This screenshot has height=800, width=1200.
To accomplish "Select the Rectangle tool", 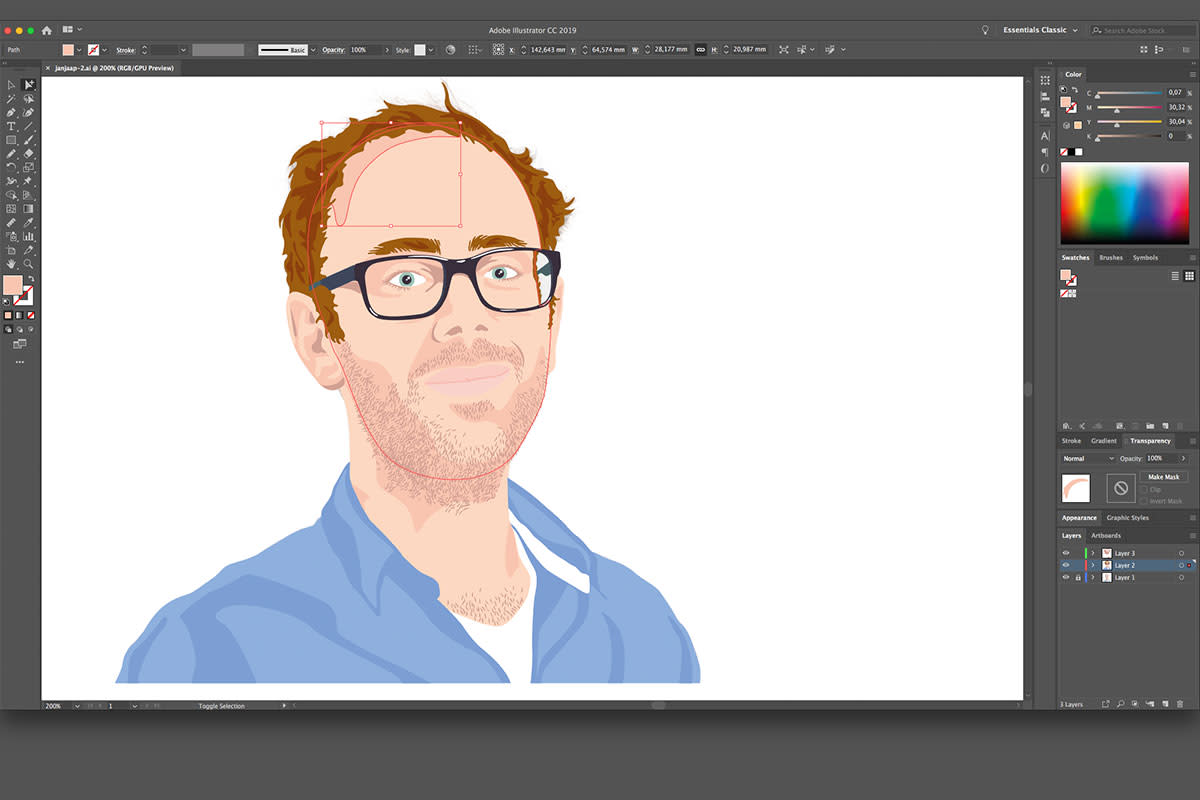I will tap(11, 140).
